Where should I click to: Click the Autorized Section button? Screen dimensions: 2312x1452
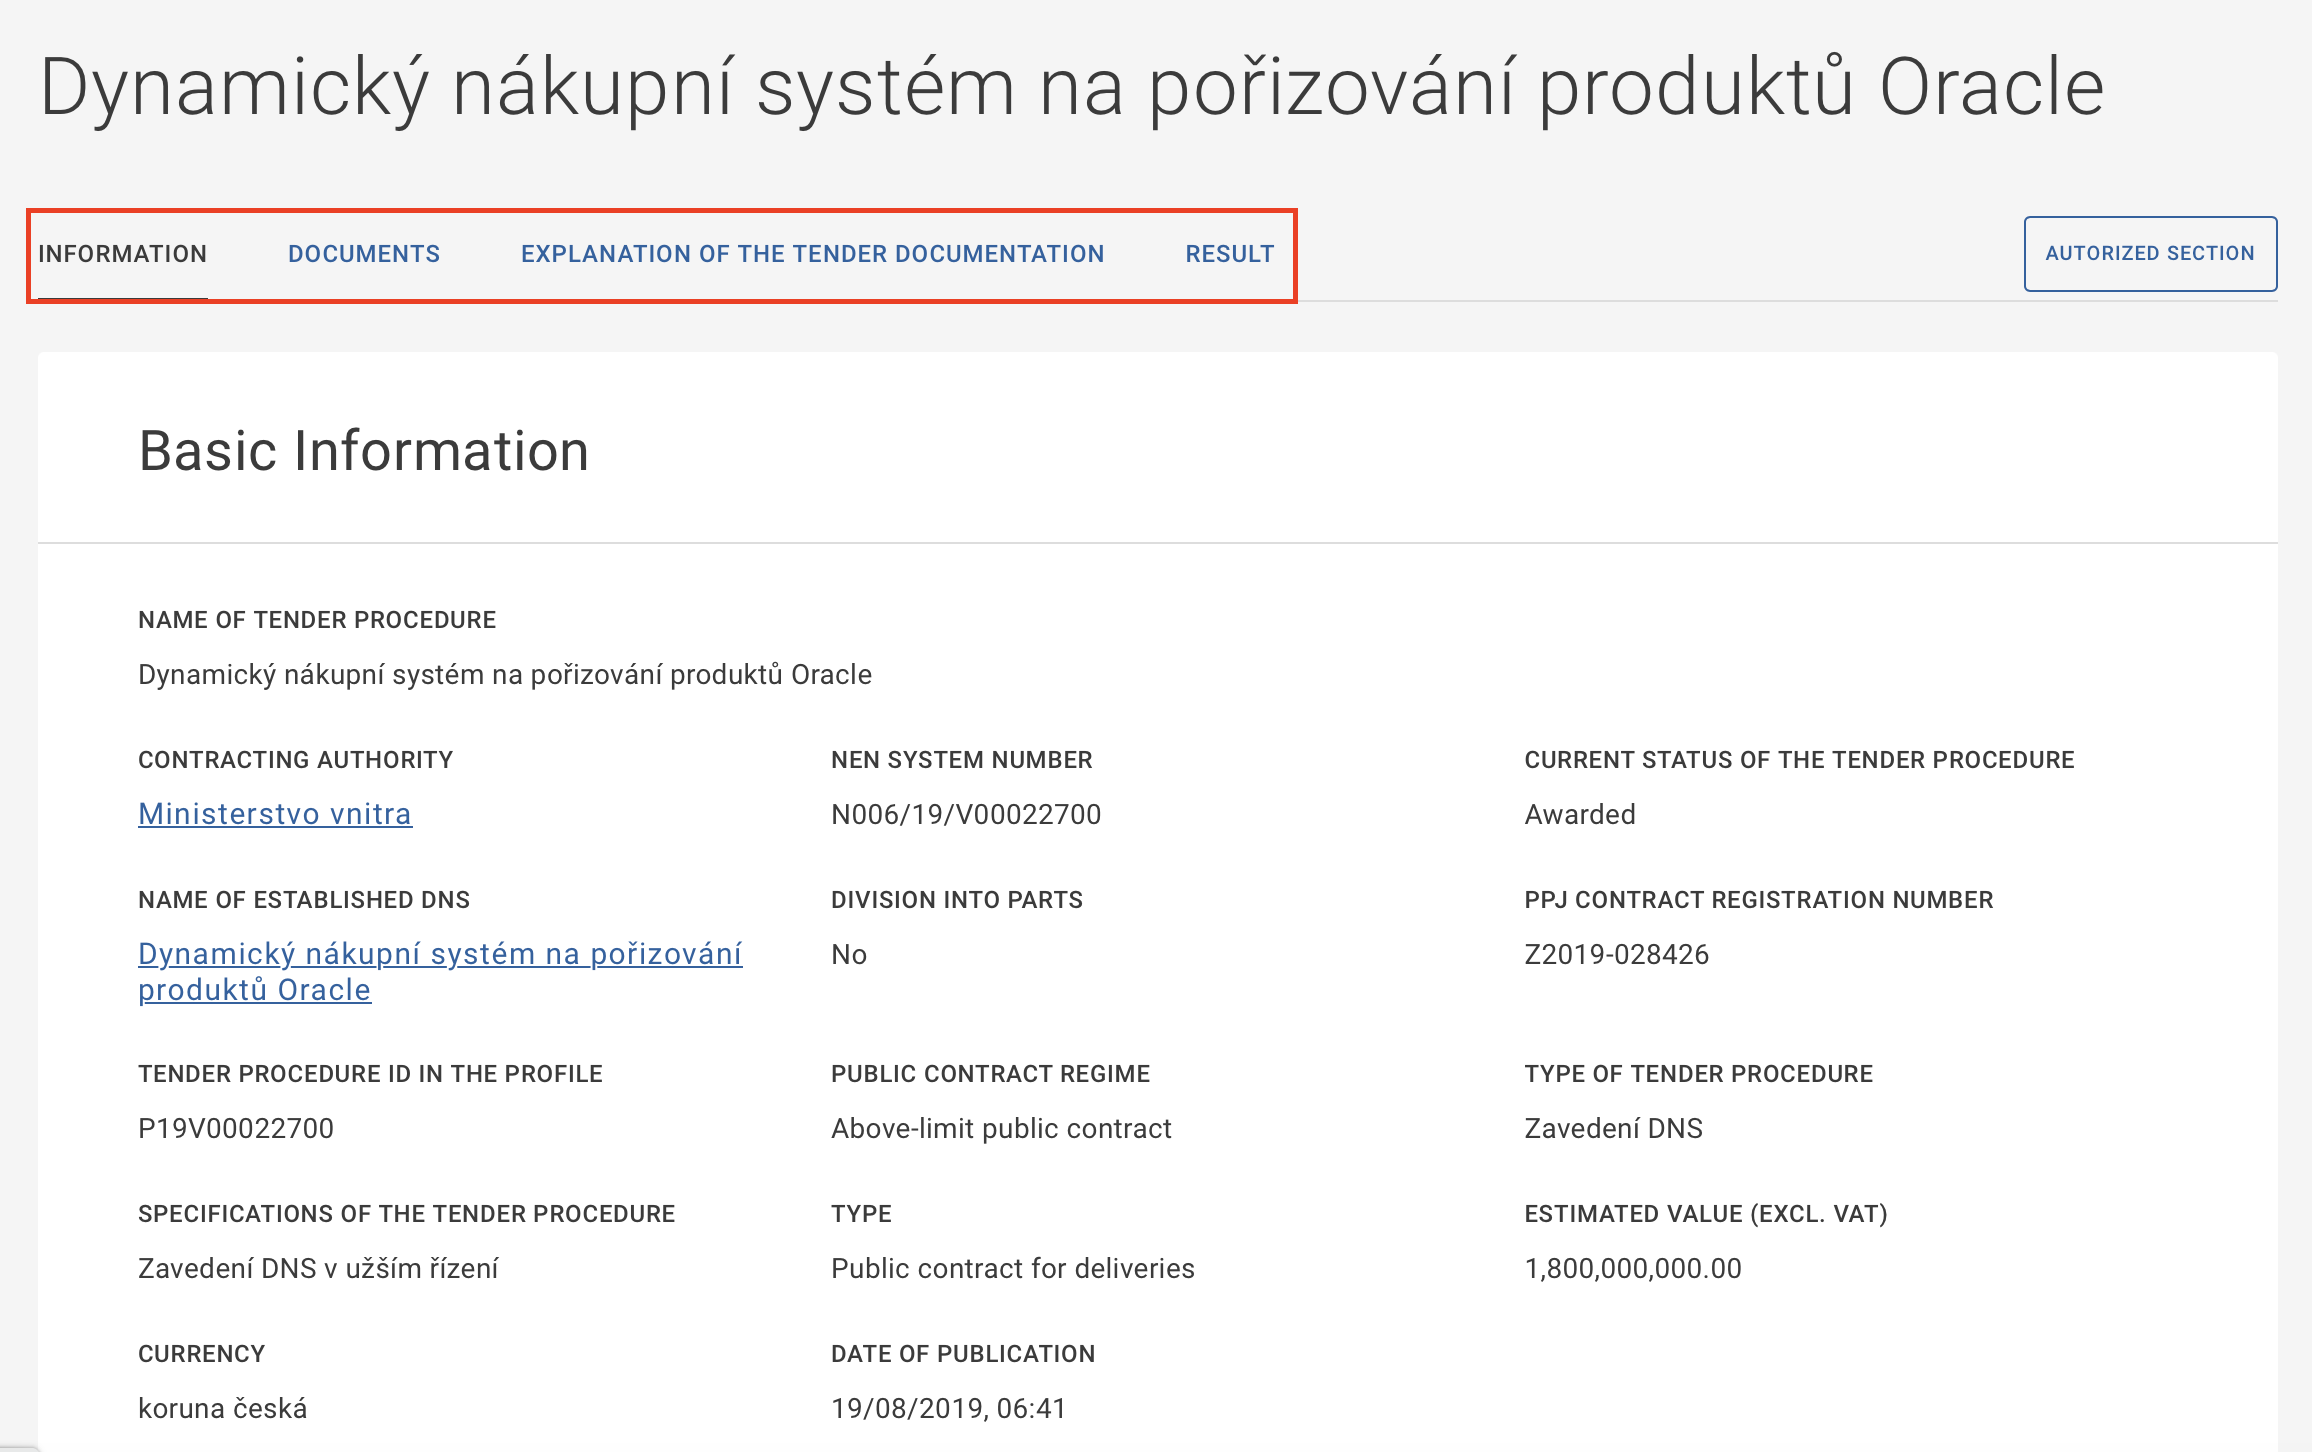[x=2150, y=254]
